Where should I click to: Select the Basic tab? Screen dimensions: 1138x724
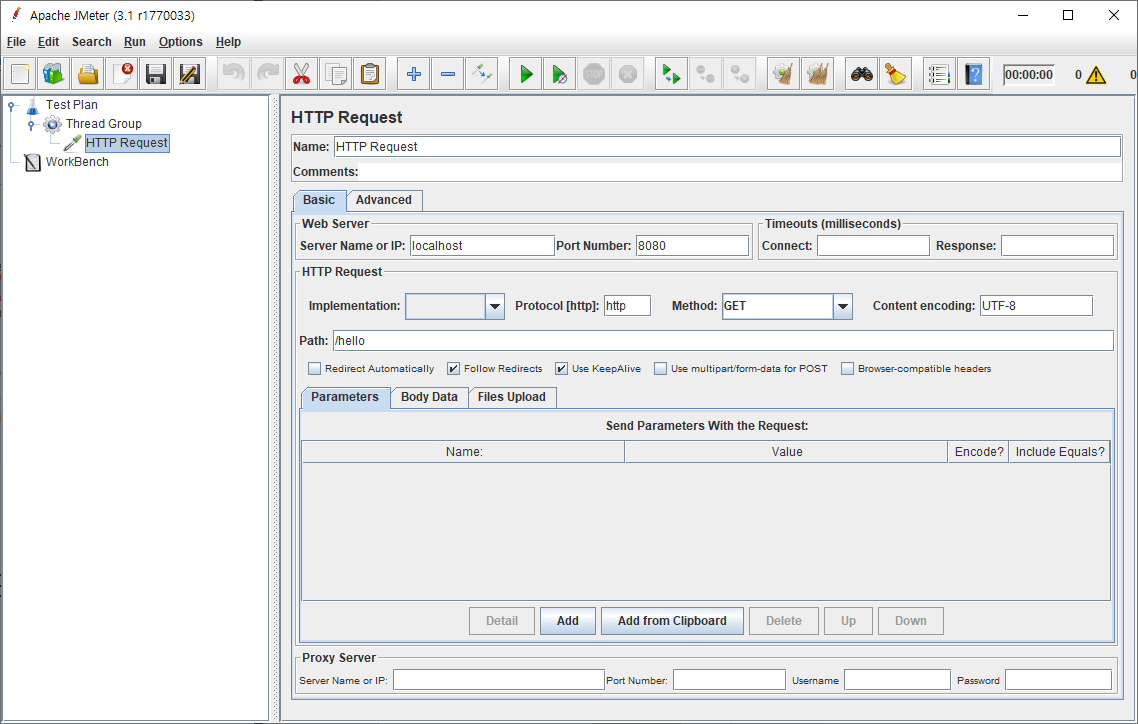point(319,200)
